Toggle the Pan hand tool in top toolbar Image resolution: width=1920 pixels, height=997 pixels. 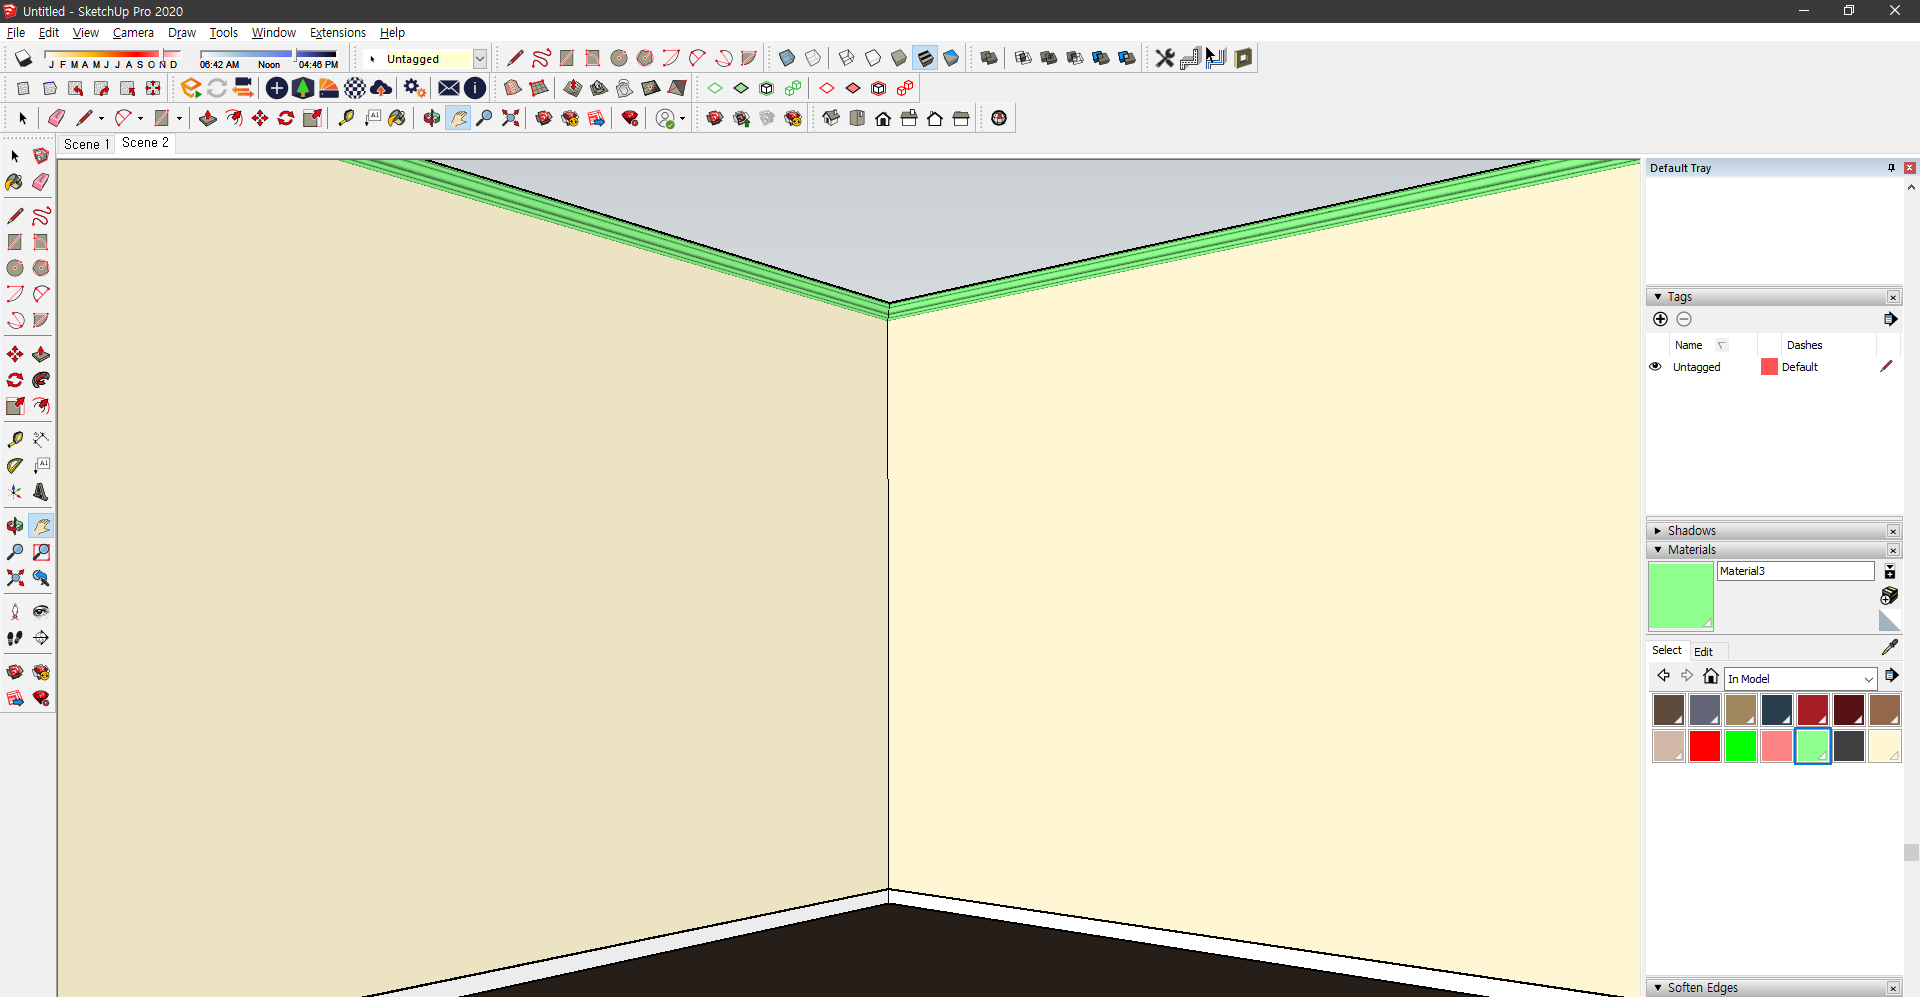tap(458, 118)
